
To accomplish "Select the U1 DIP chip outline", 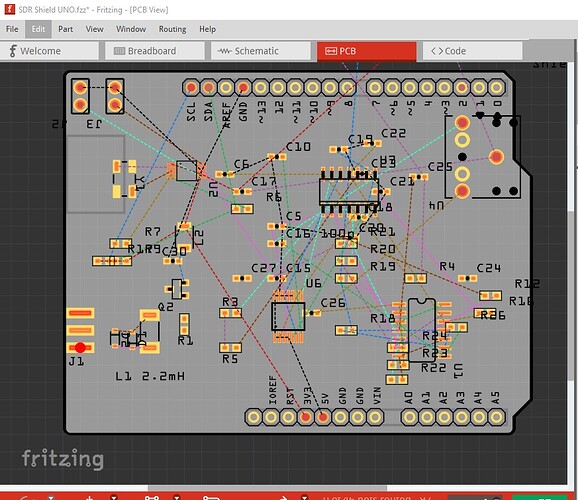I will point(422,330).
